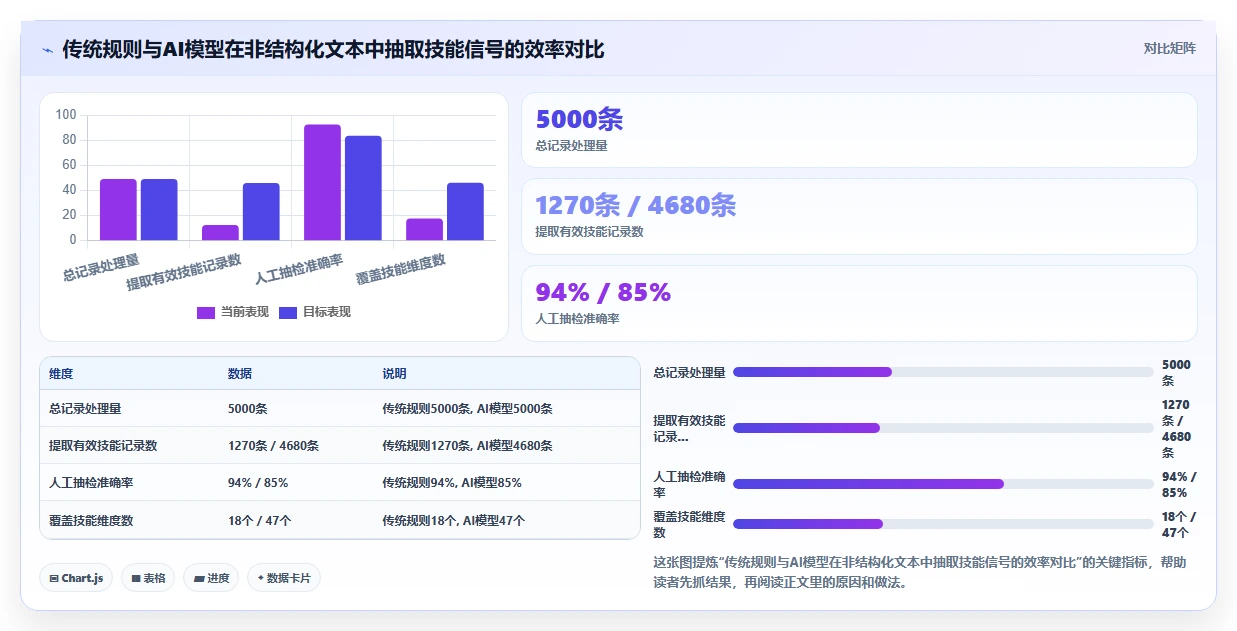The height and width of the screenshot is (631, 1237).
Task: Click the 5000条 value right of the progress bar
Action: [x=1176, y=373]
